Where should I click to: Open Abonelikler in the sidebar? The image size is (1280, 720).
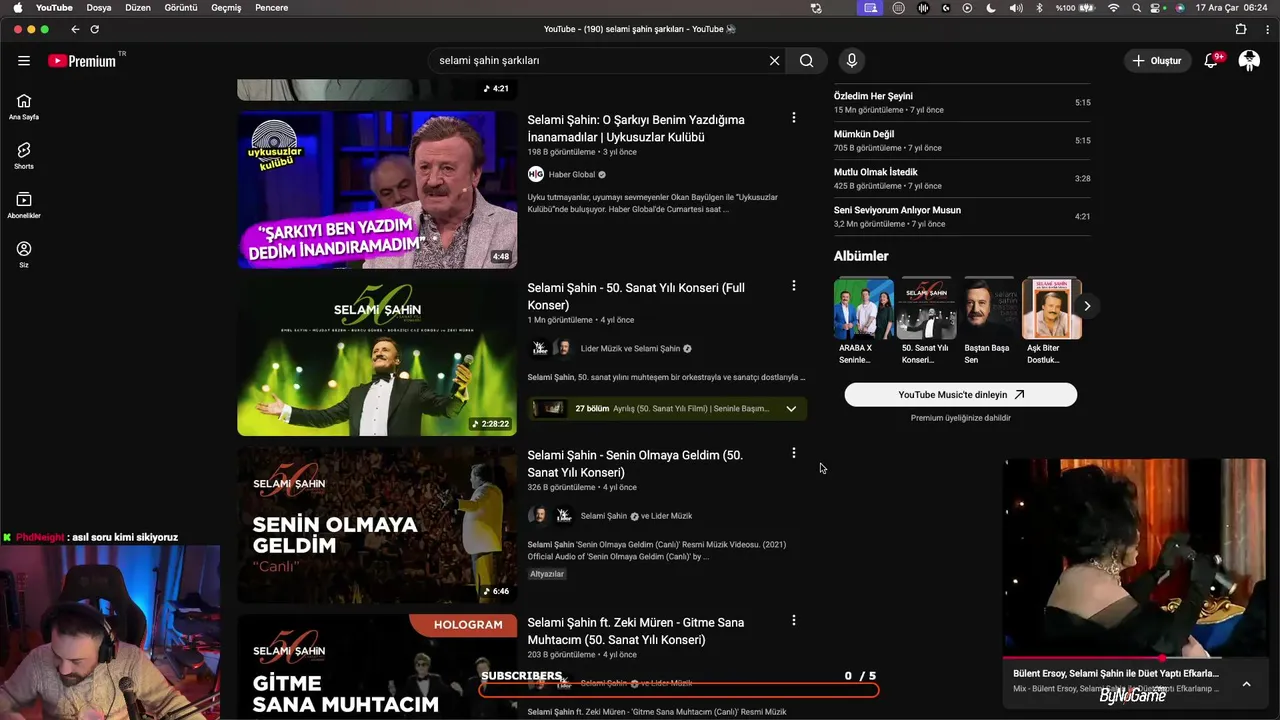pyautogui.click(x=24, y=204)
